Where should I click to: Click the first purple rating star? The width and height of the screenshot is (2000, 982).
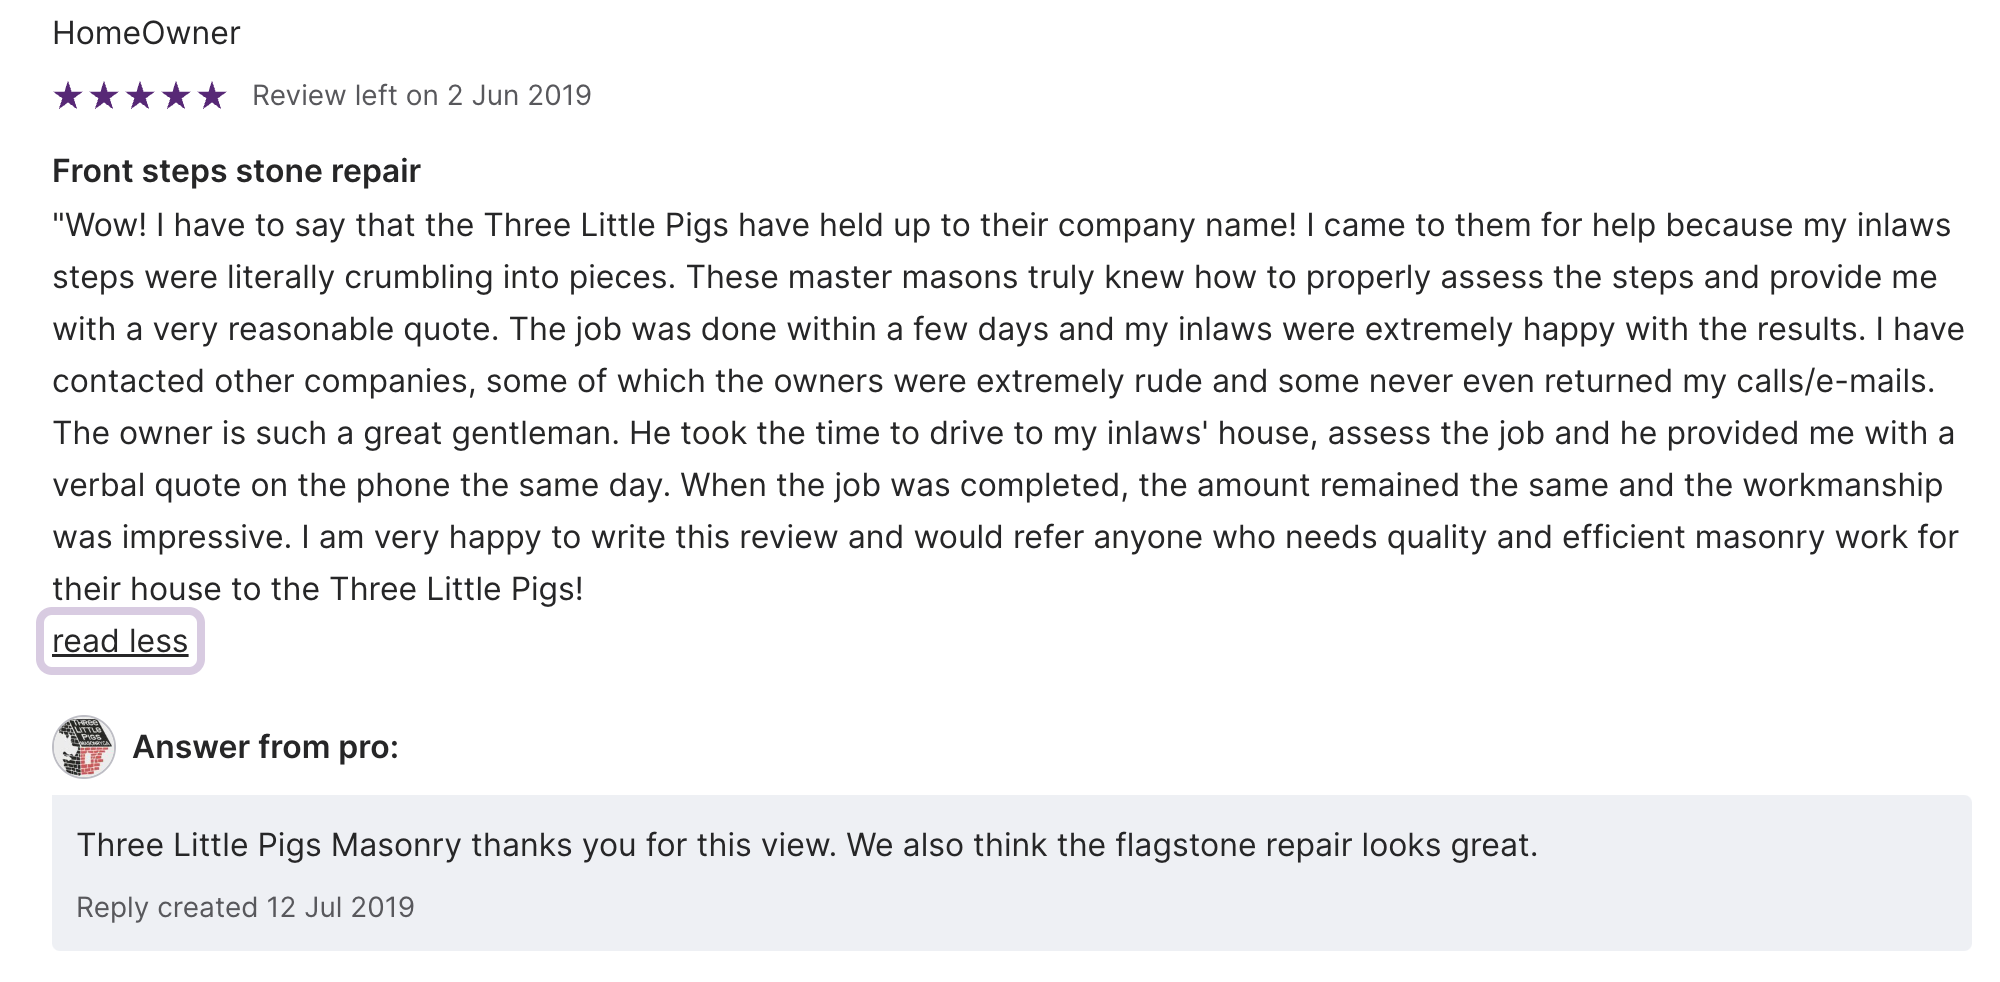[68, 96]
